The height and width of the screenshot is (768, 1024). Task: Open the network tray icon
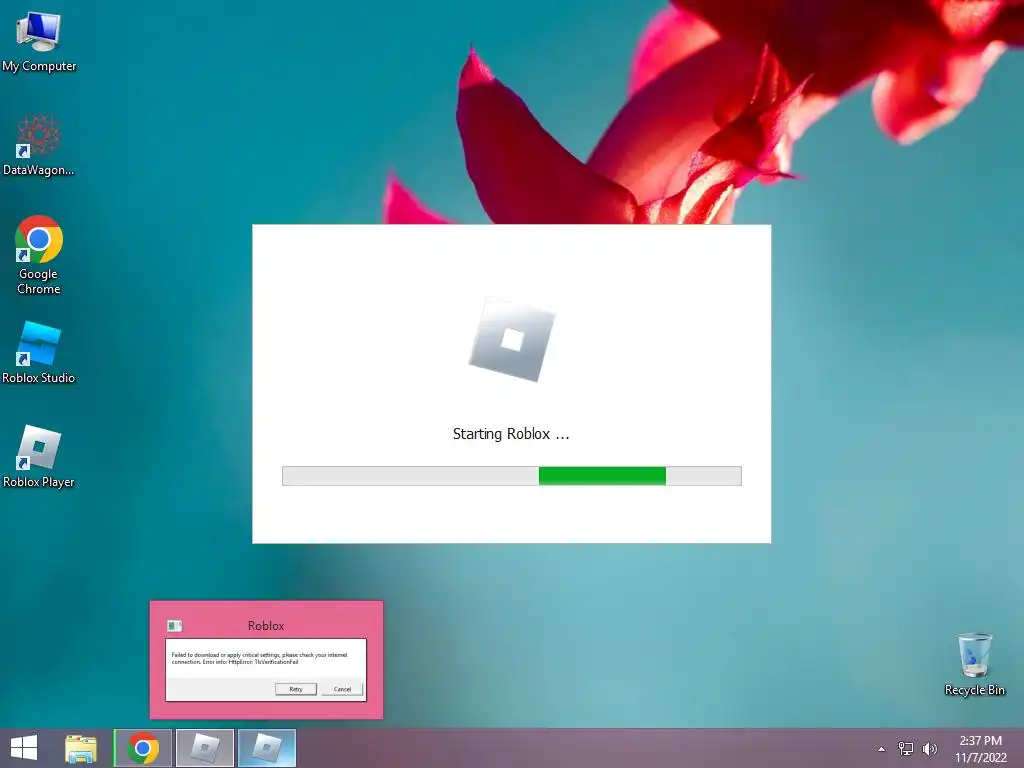(x=906, y=748)
